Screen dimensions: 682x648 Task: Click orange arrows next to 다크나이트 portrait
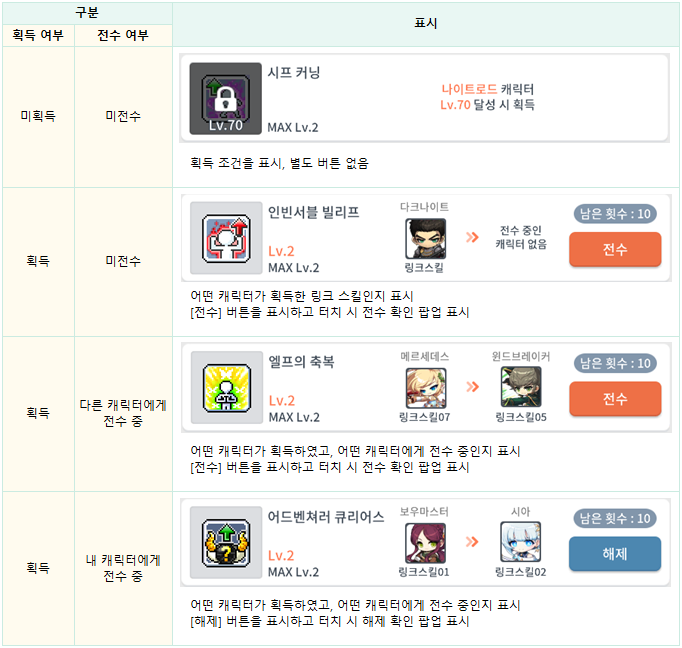(x=472, y=237)
